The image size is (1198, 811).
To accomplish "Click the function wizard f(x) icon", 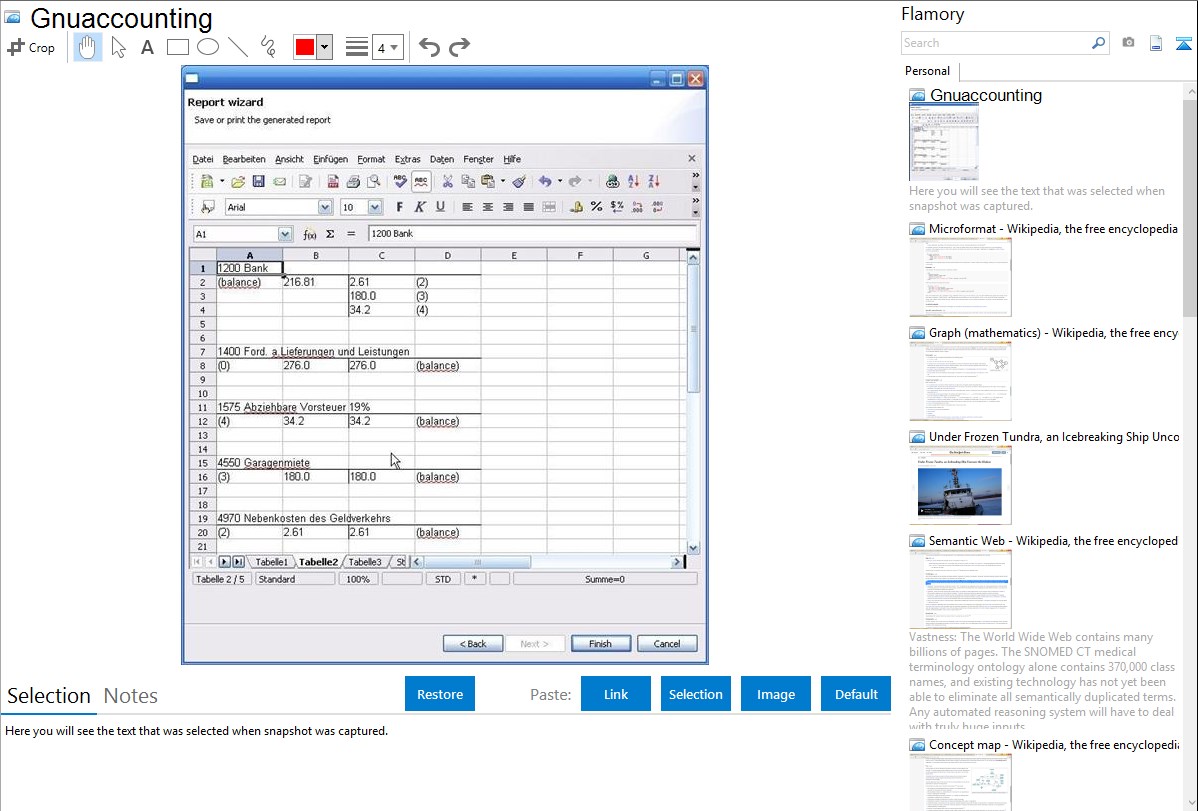I will pos(309,234).
